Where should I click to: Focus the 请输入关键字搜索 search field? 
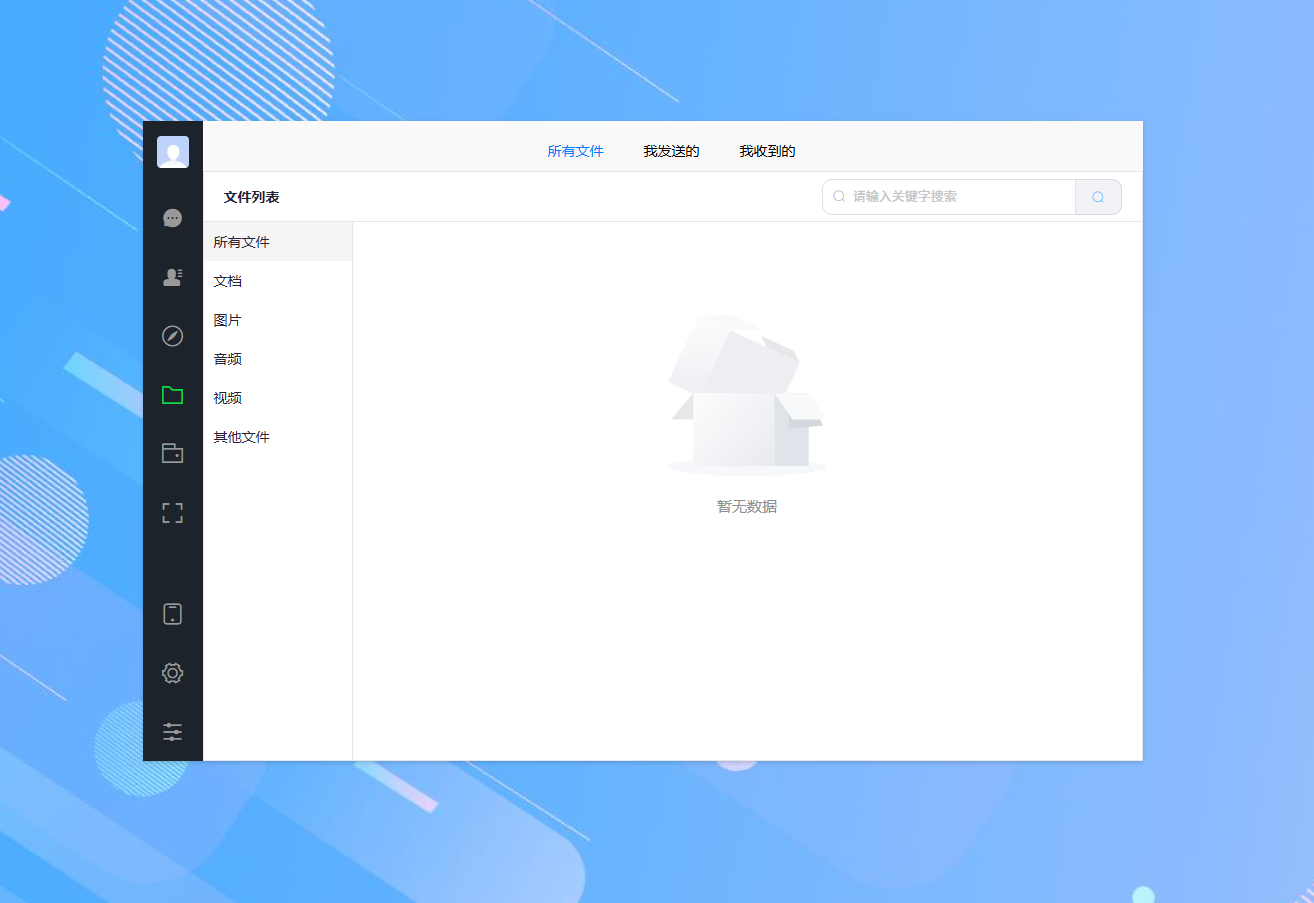(x=949, y=197)
